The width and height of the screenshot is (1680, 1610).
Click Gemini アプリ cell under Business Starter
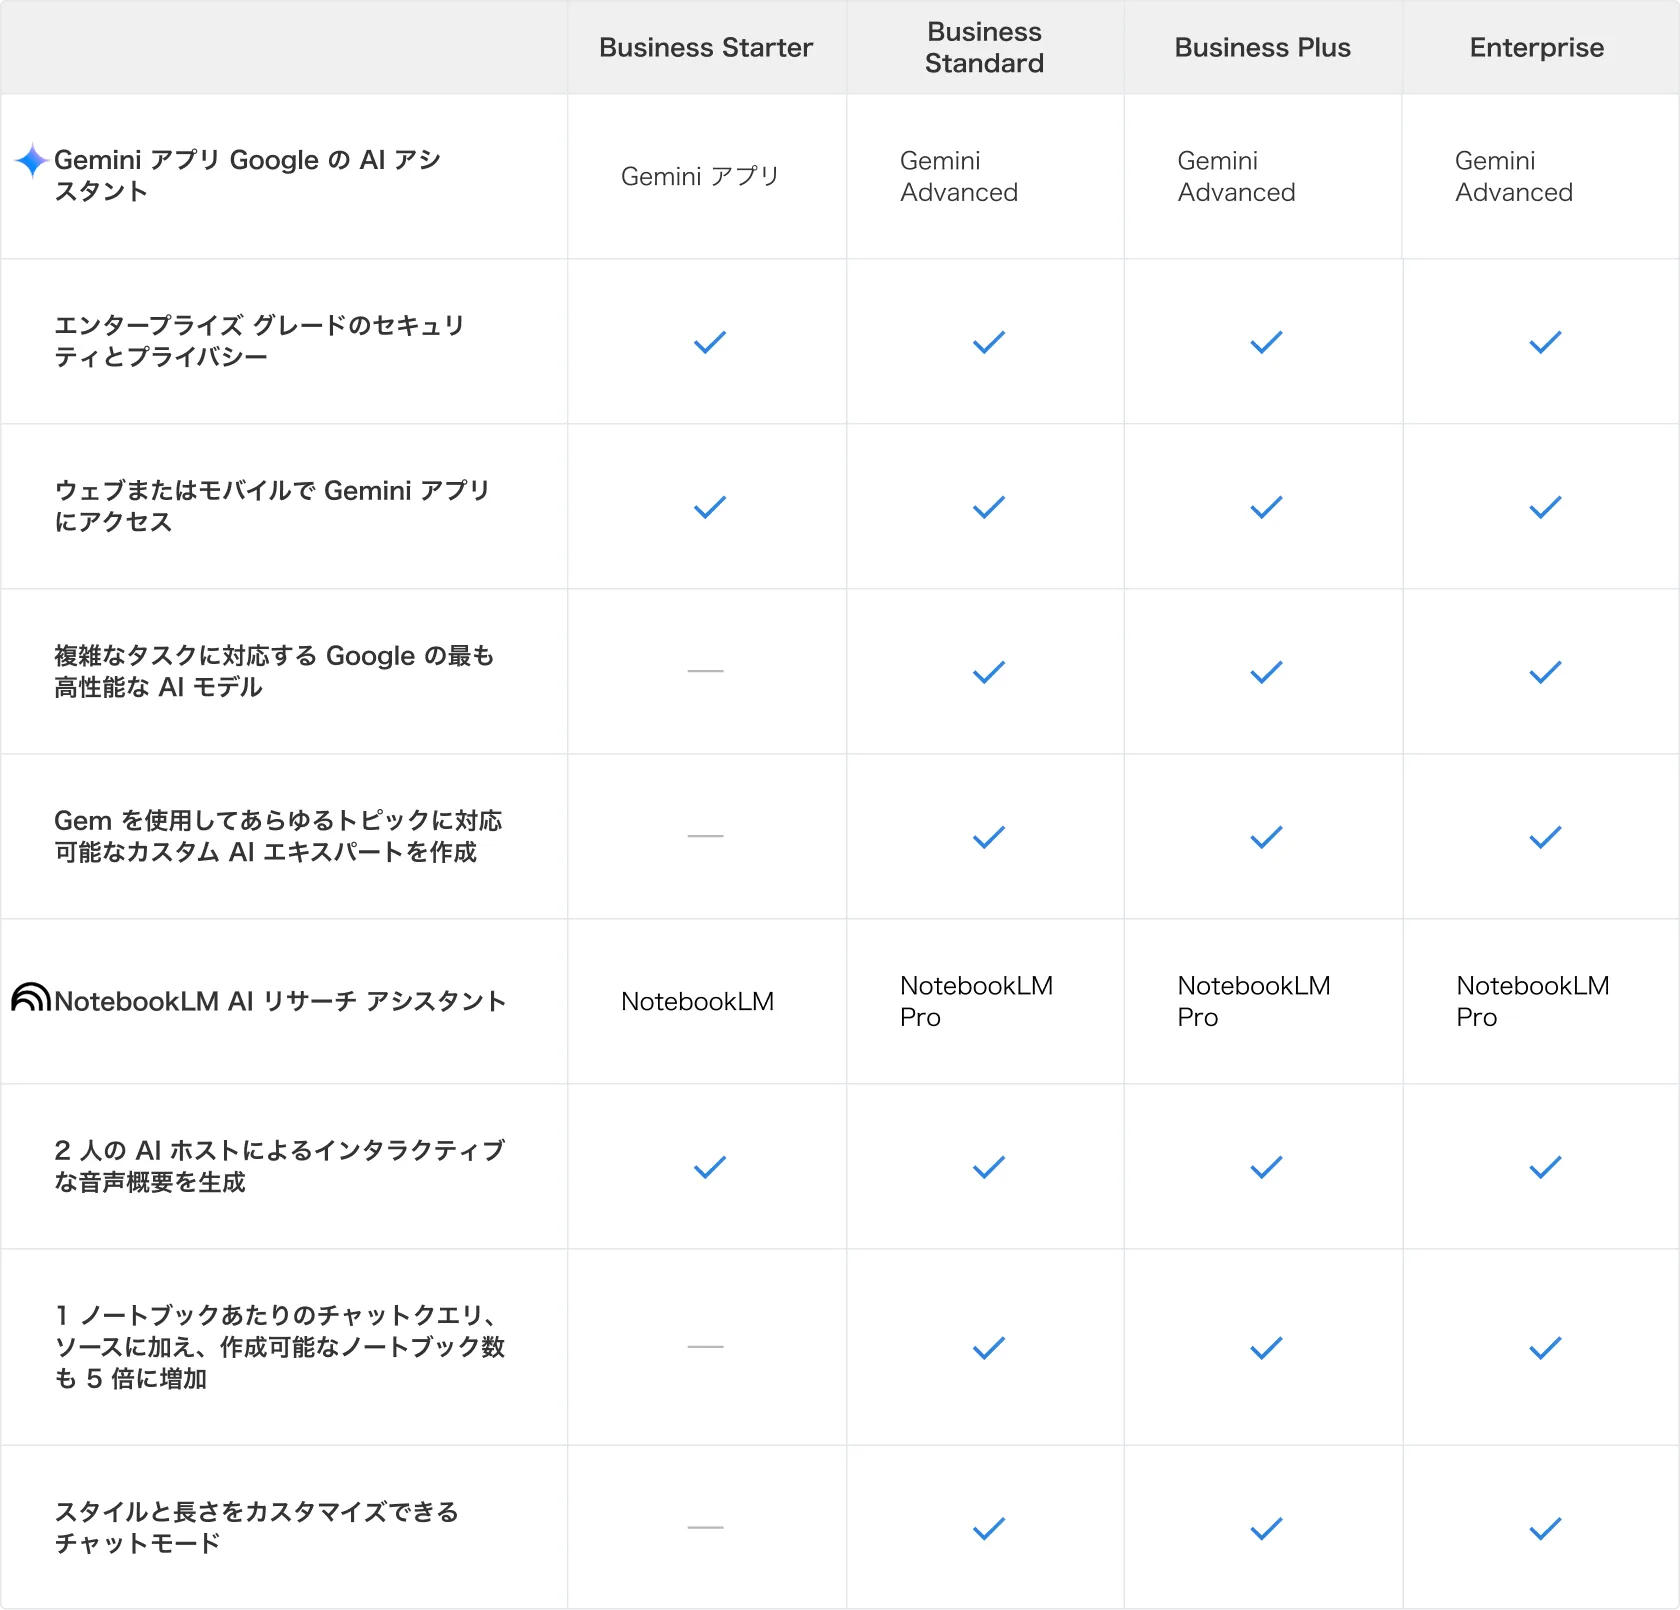click(699, 177)
